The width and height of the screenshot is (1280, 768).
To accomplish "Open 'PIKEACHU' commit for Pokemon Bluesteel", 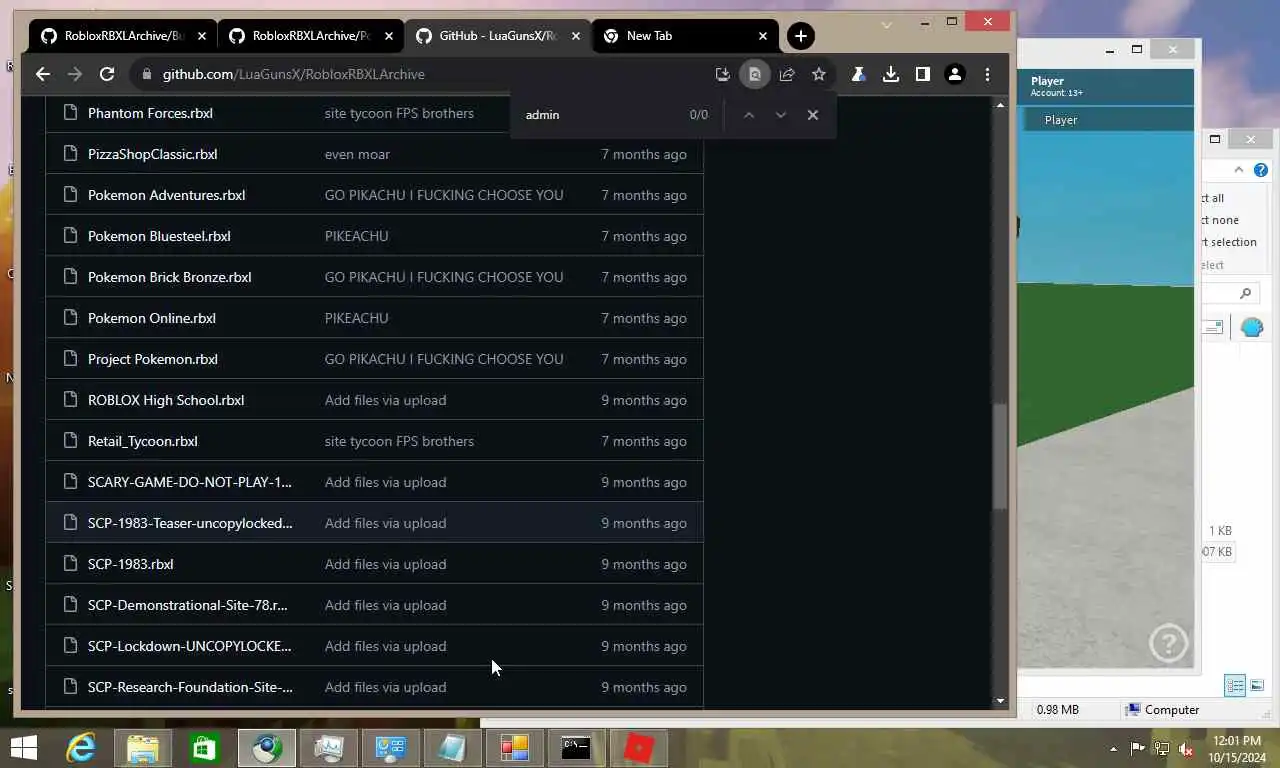I will click(356, 236).
